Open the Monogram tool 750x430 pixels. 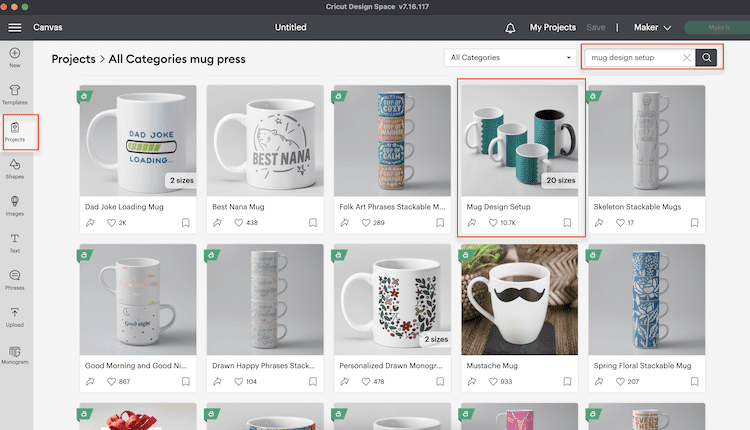click(15, 355)
